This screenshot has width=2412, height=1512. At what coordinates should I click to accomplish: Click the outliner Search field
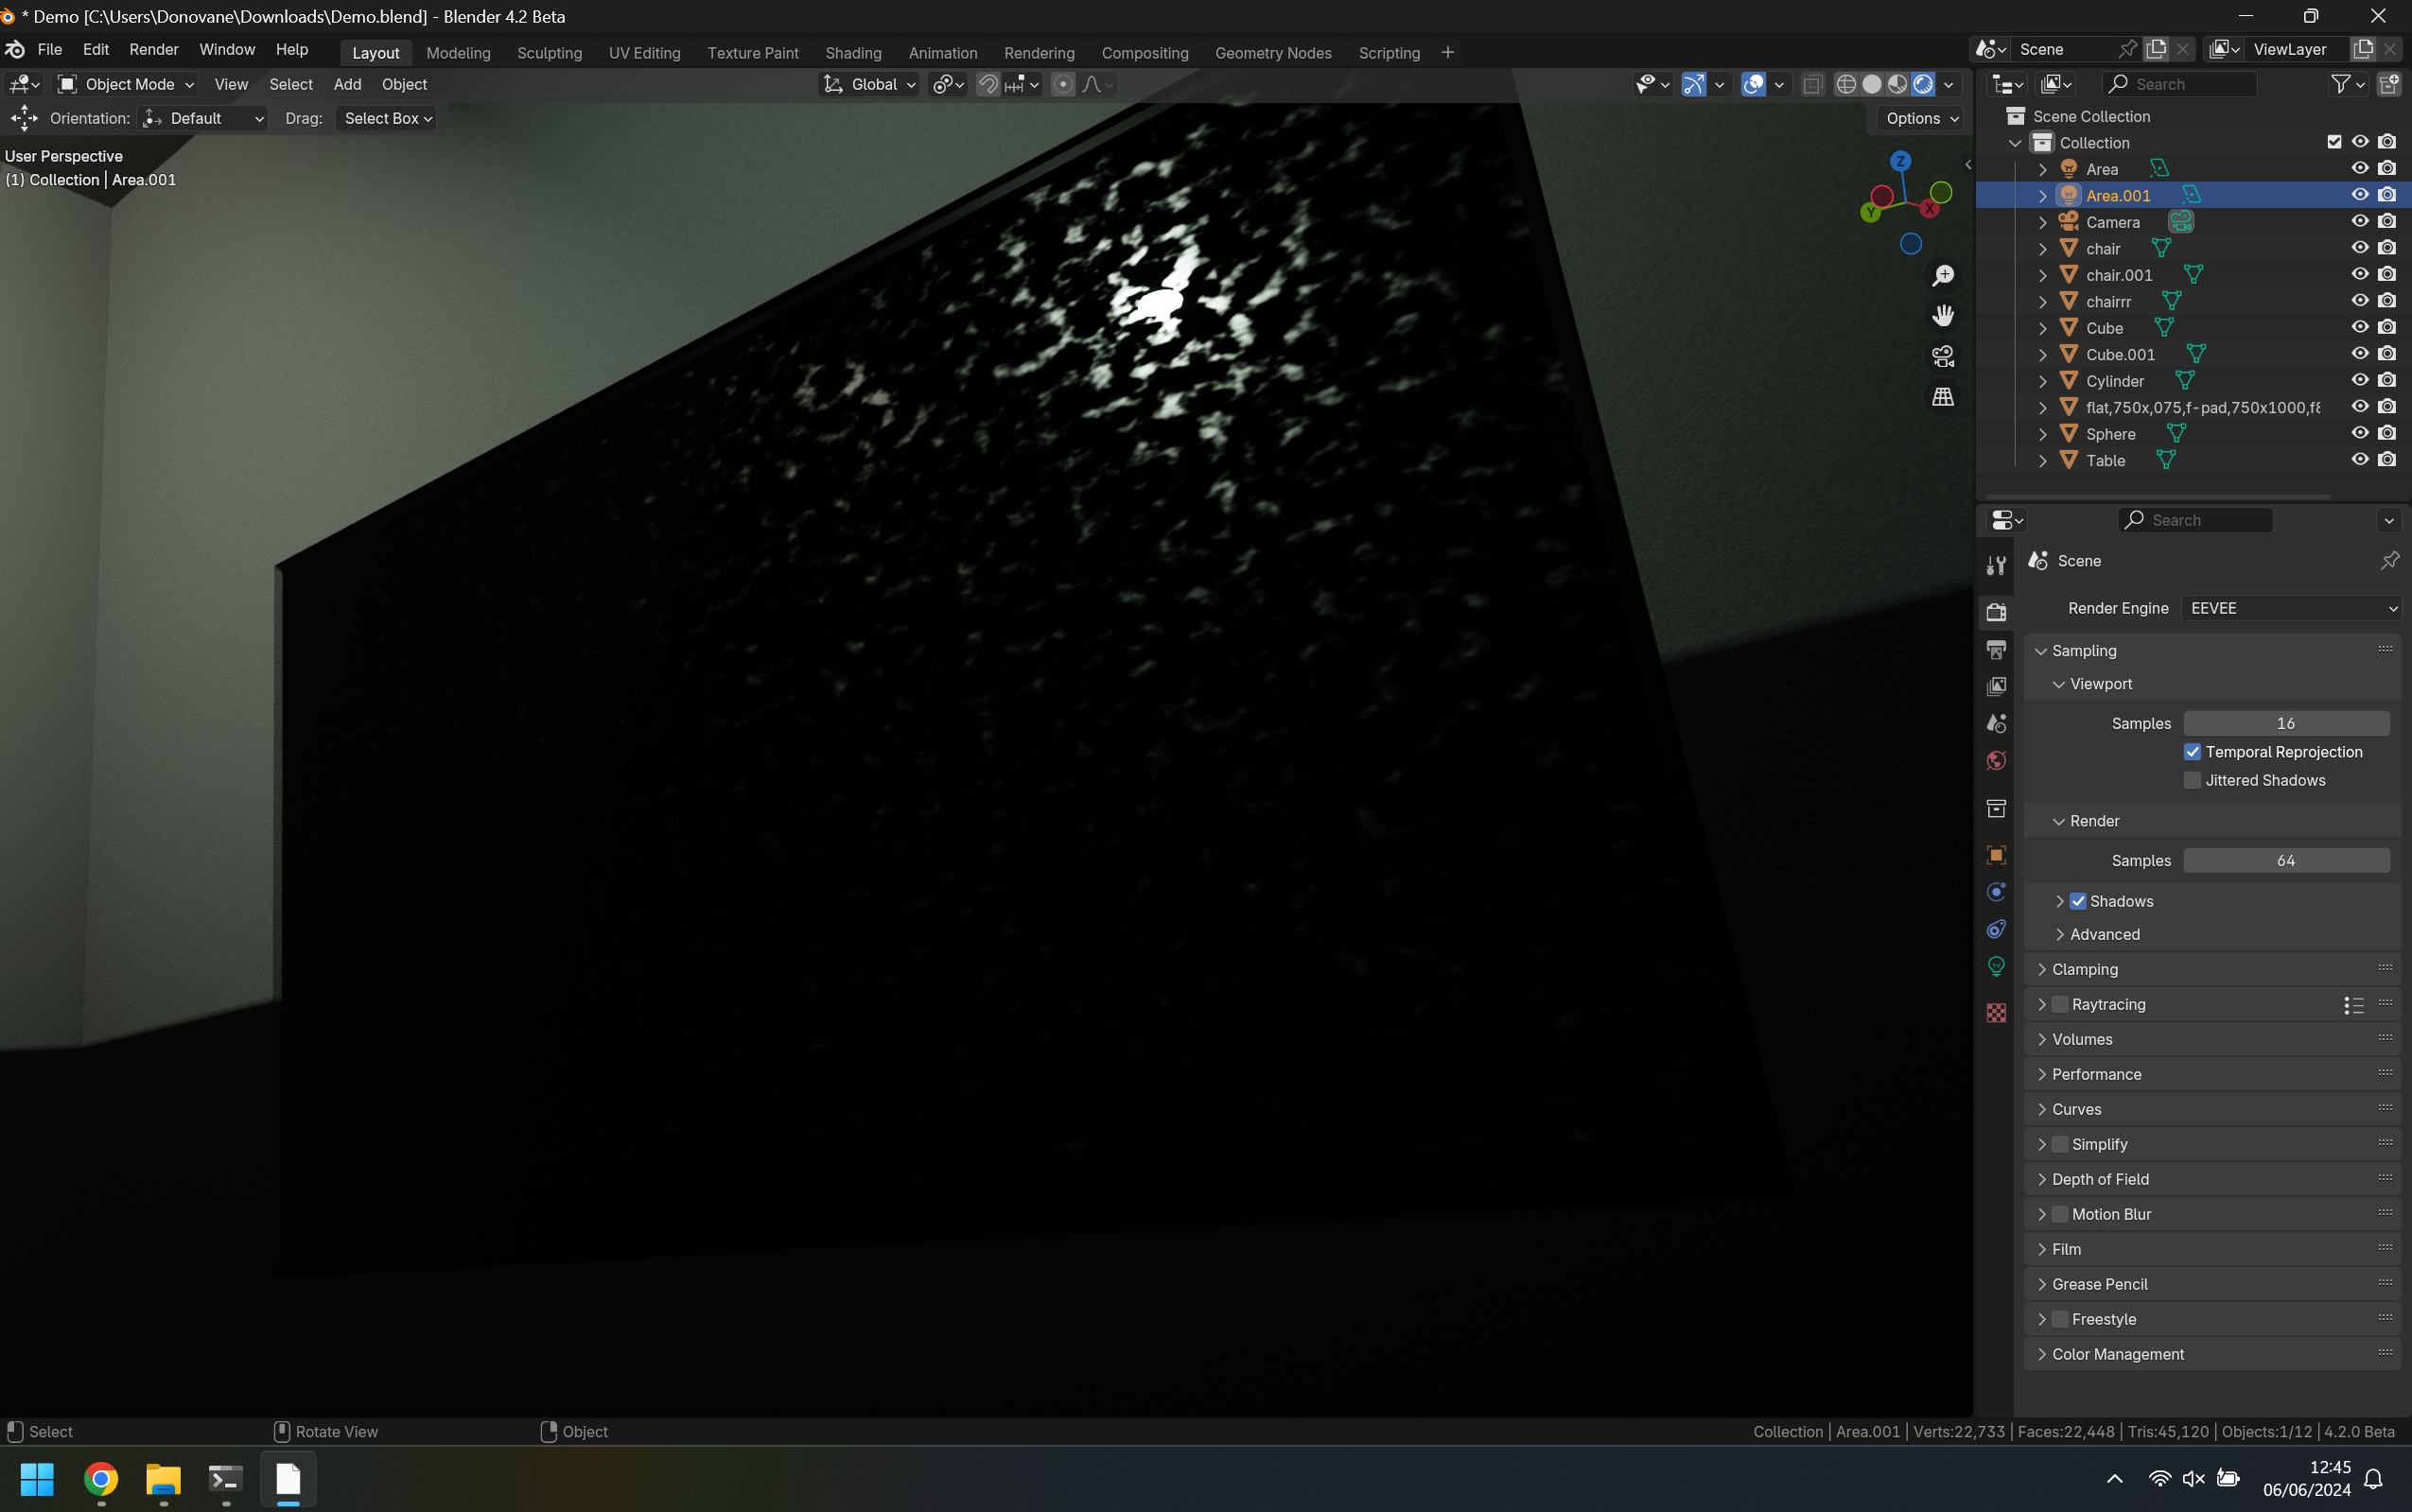coord(2179,85)
